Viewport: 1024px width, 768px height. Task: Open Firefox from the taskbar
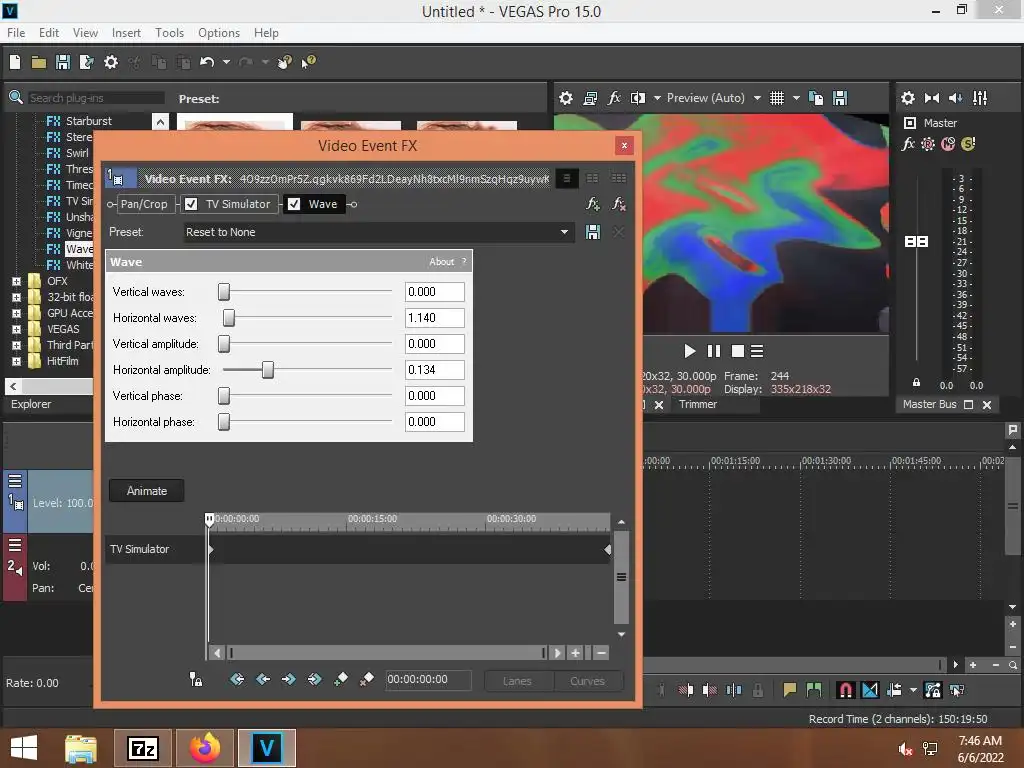[205, 748]
